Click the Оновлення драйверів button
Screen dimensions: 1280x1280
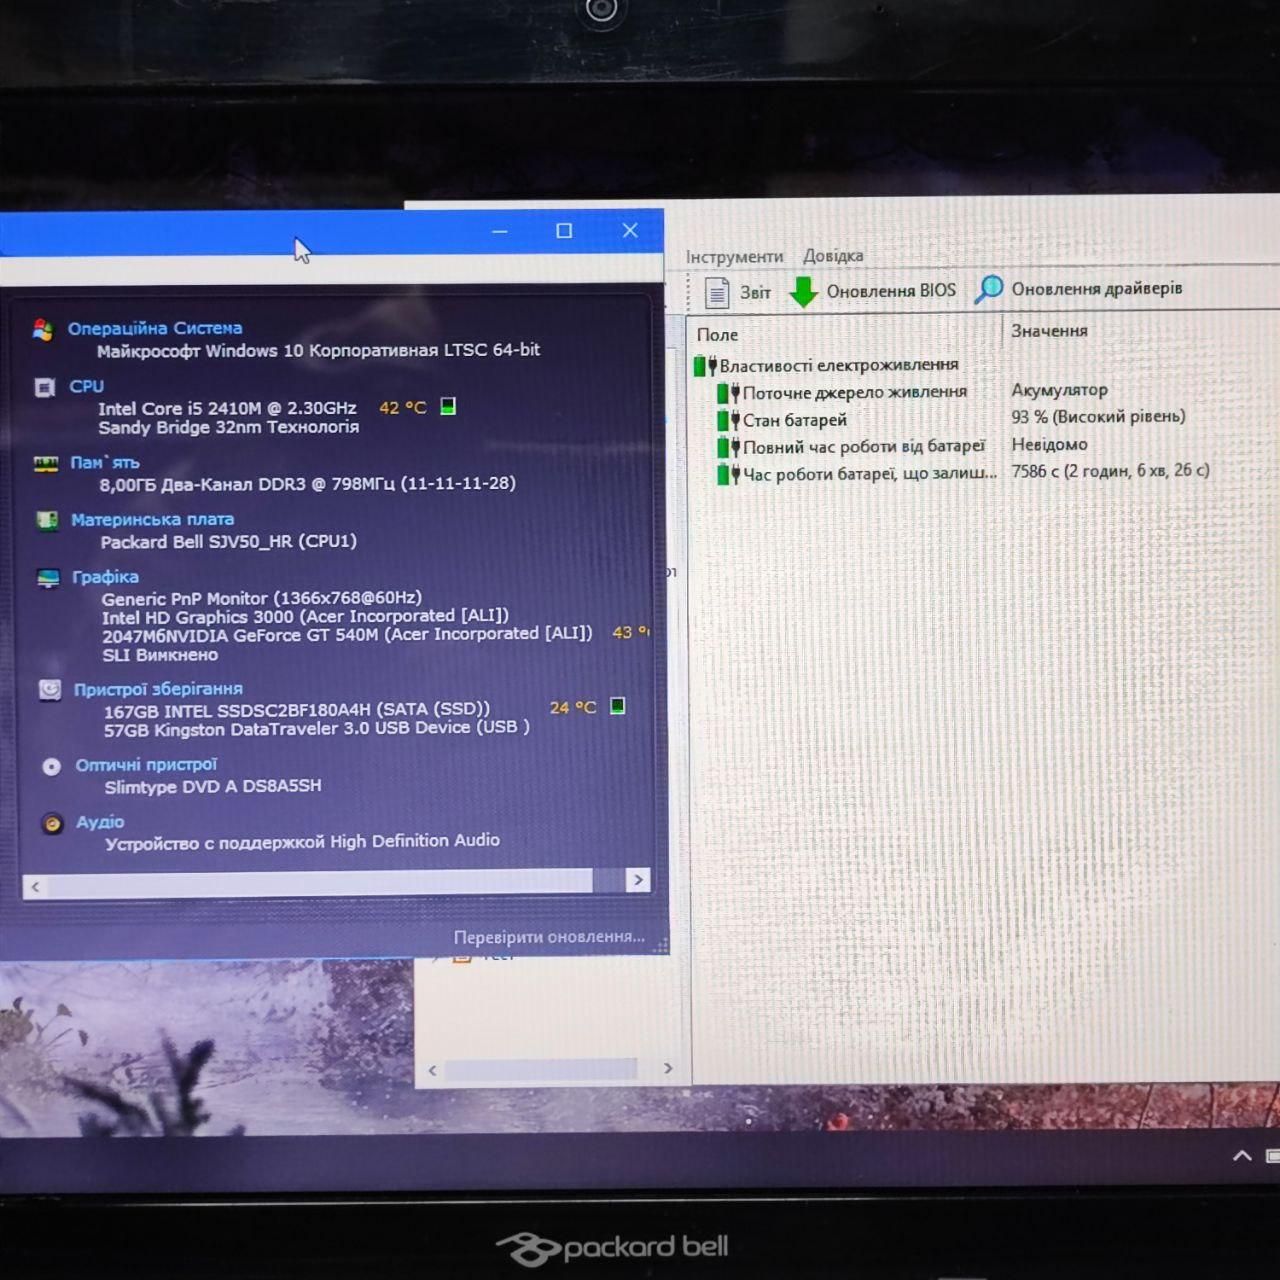1078,290
